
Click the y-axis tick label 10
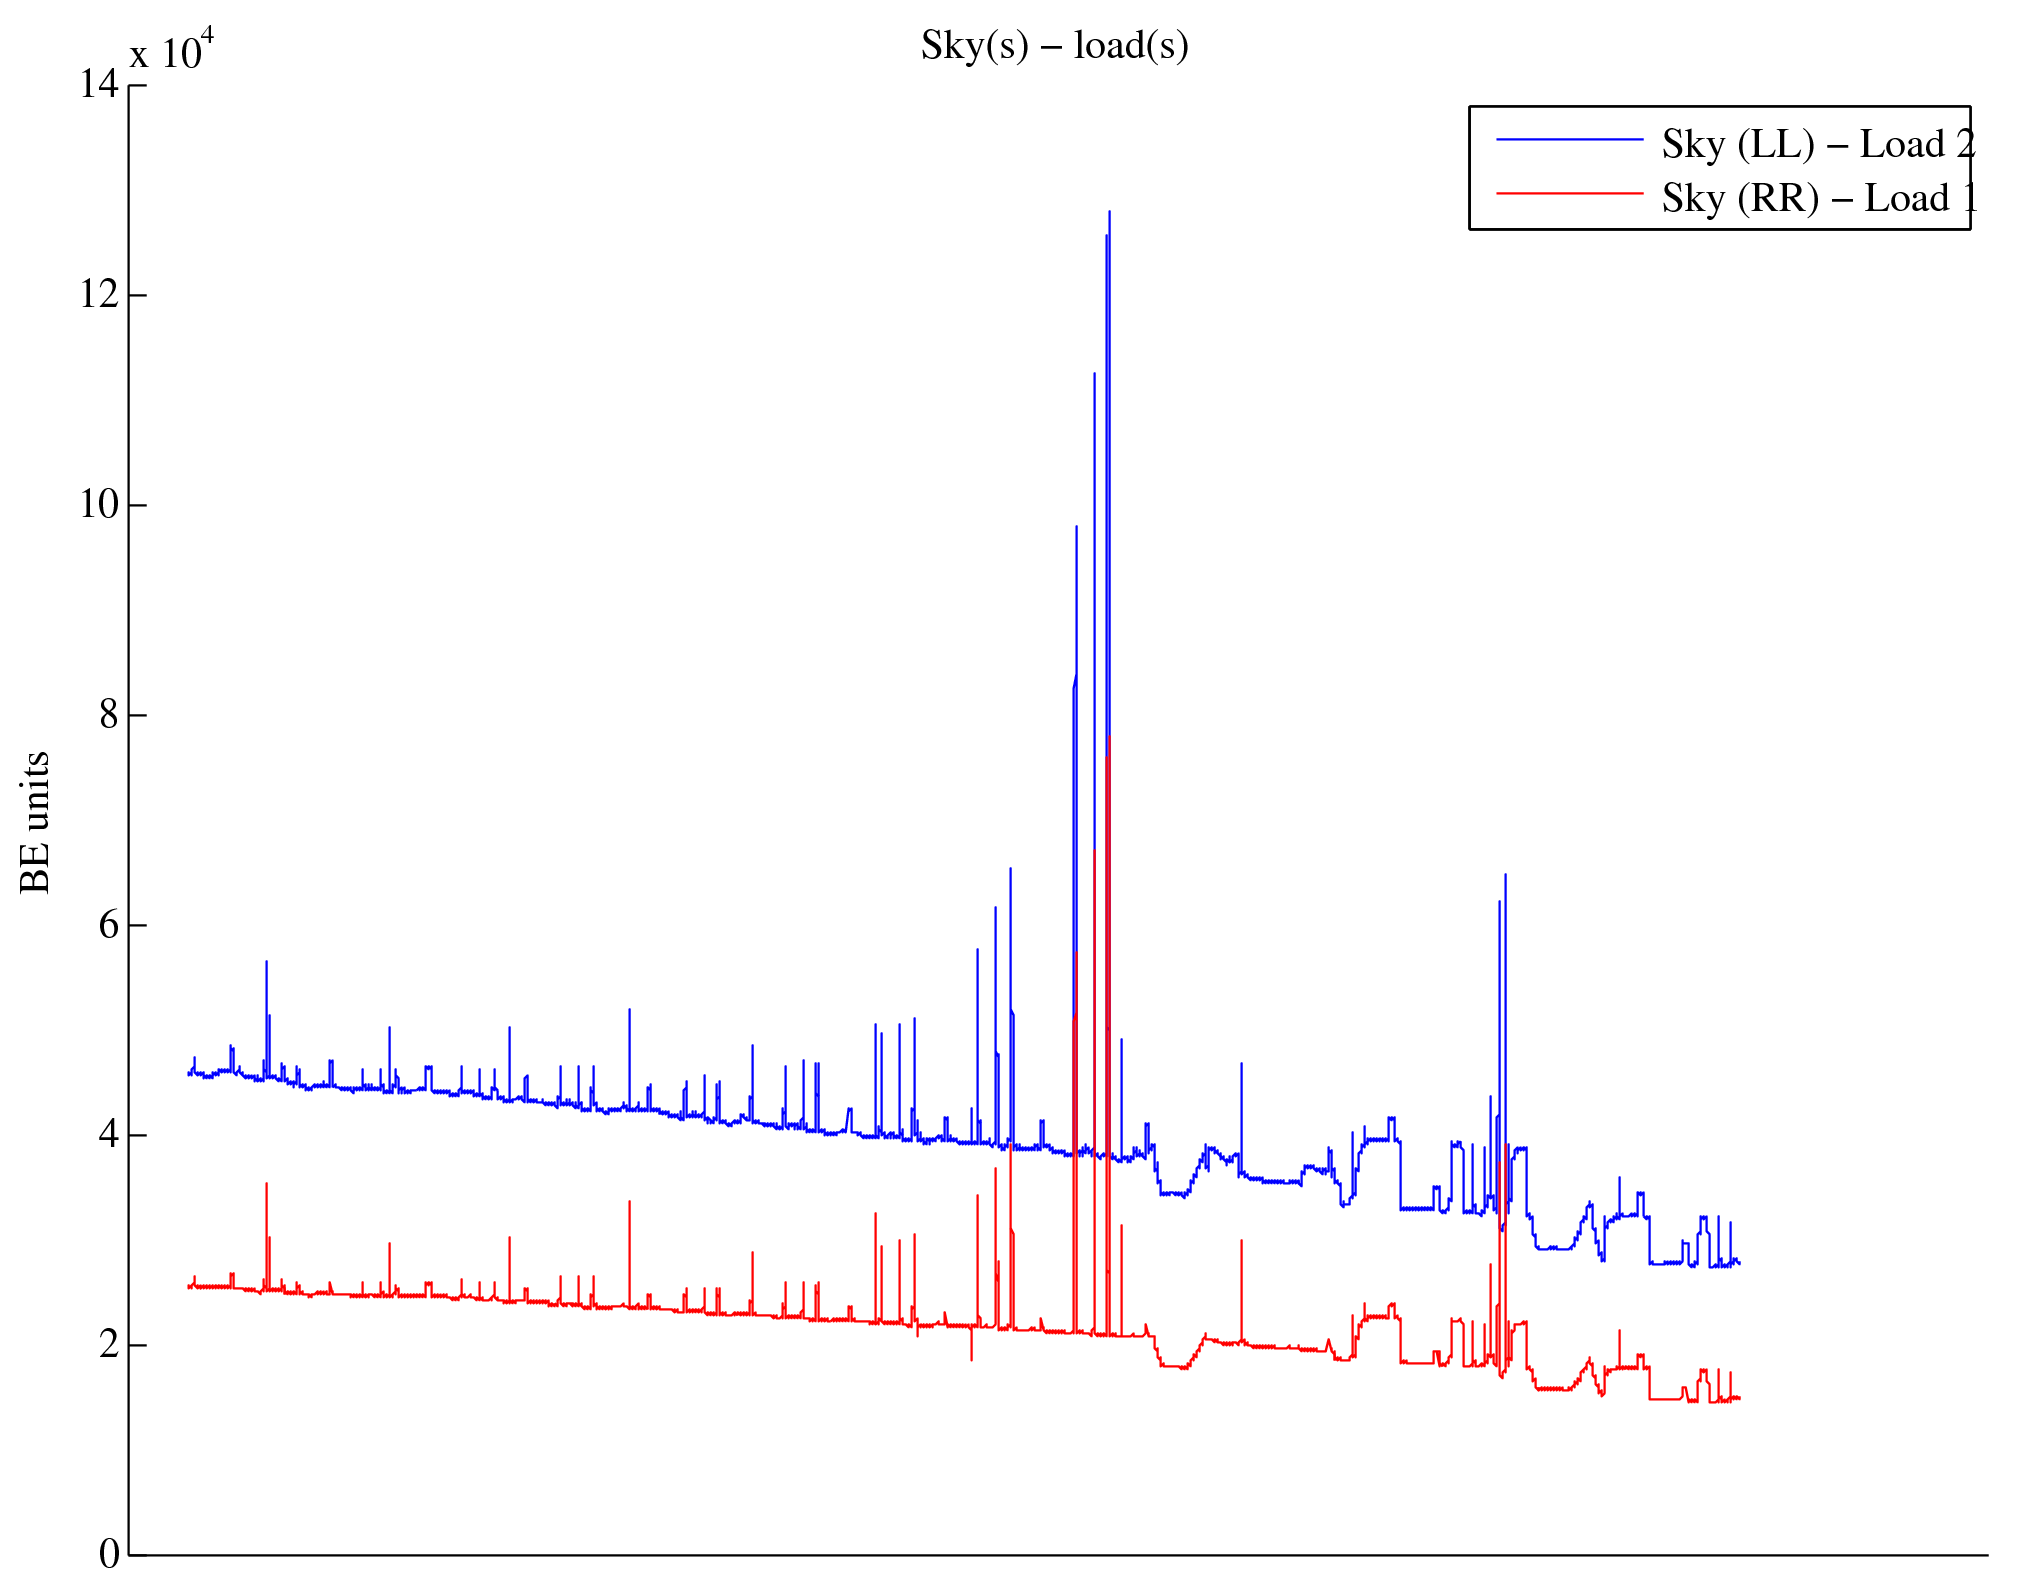click(99, 504)
